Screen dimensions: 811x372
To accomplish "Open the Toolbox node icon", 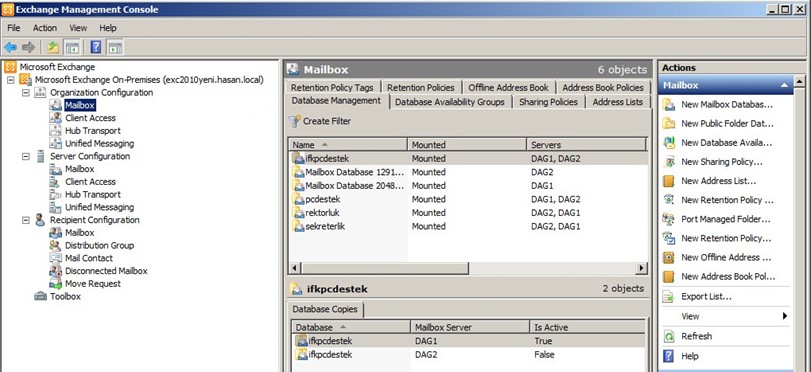I will (x=40, y=296).
